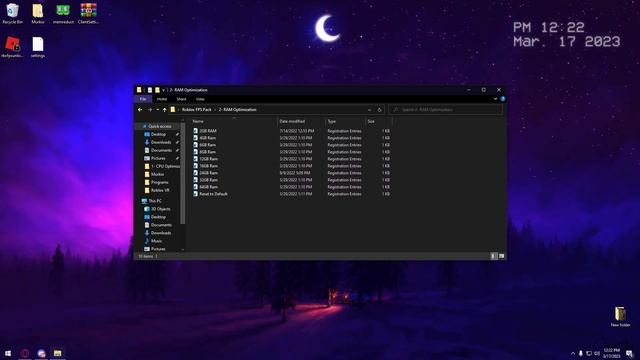
Task: Open the View ribbon tab
Action: pyautogui.click(x=200, y=99)
